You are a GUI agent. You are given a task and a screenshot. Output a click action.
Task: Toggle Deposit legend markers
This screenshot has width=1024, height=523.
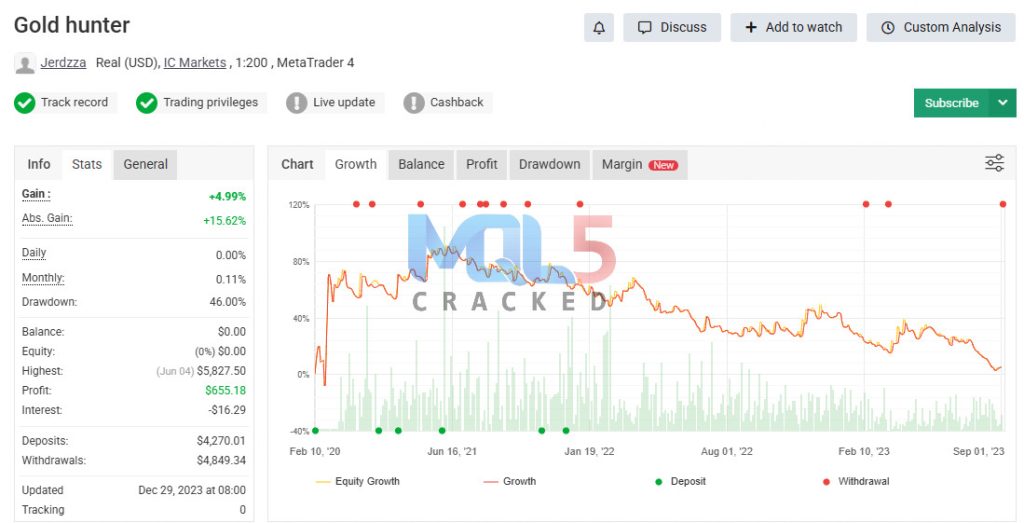(680, 482)
